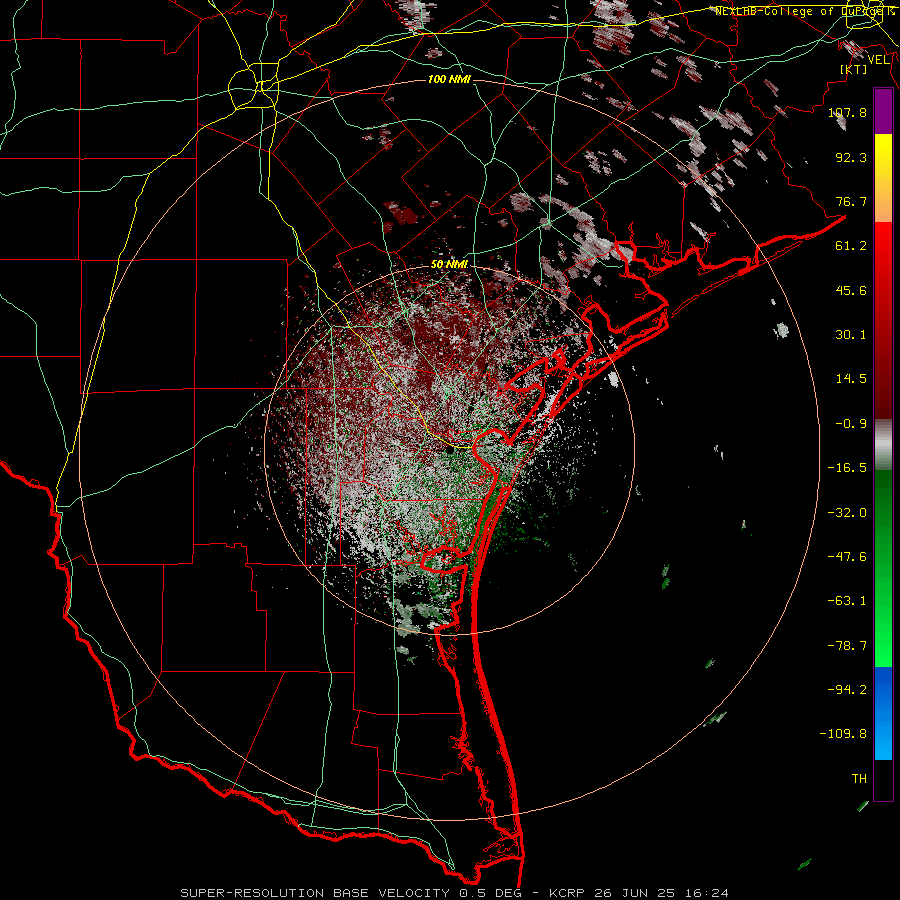Click the blue segment of the color bar
900x900 pixels.
[883, 713]
